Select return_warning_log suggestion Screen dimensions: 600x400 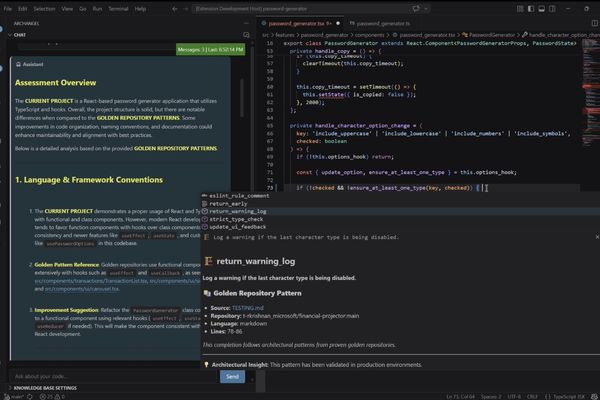(x=400, y=211)
